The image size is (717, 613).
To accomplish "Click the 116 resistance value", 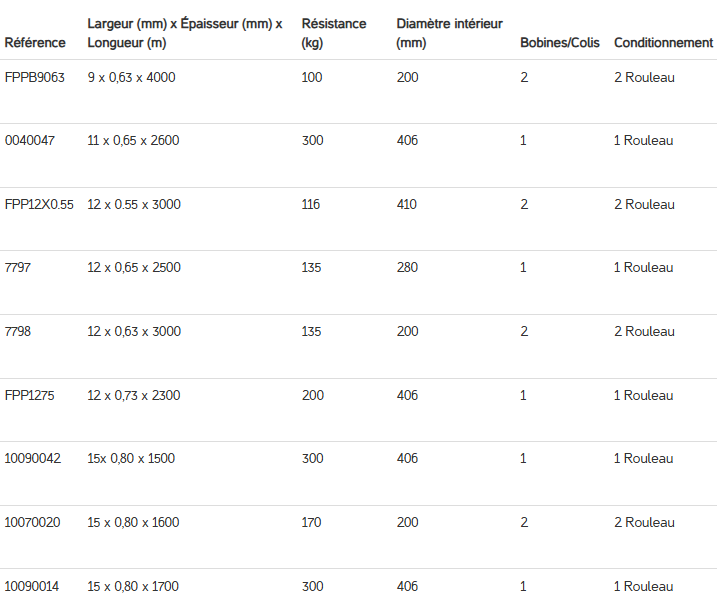I will tap(311, 205).
